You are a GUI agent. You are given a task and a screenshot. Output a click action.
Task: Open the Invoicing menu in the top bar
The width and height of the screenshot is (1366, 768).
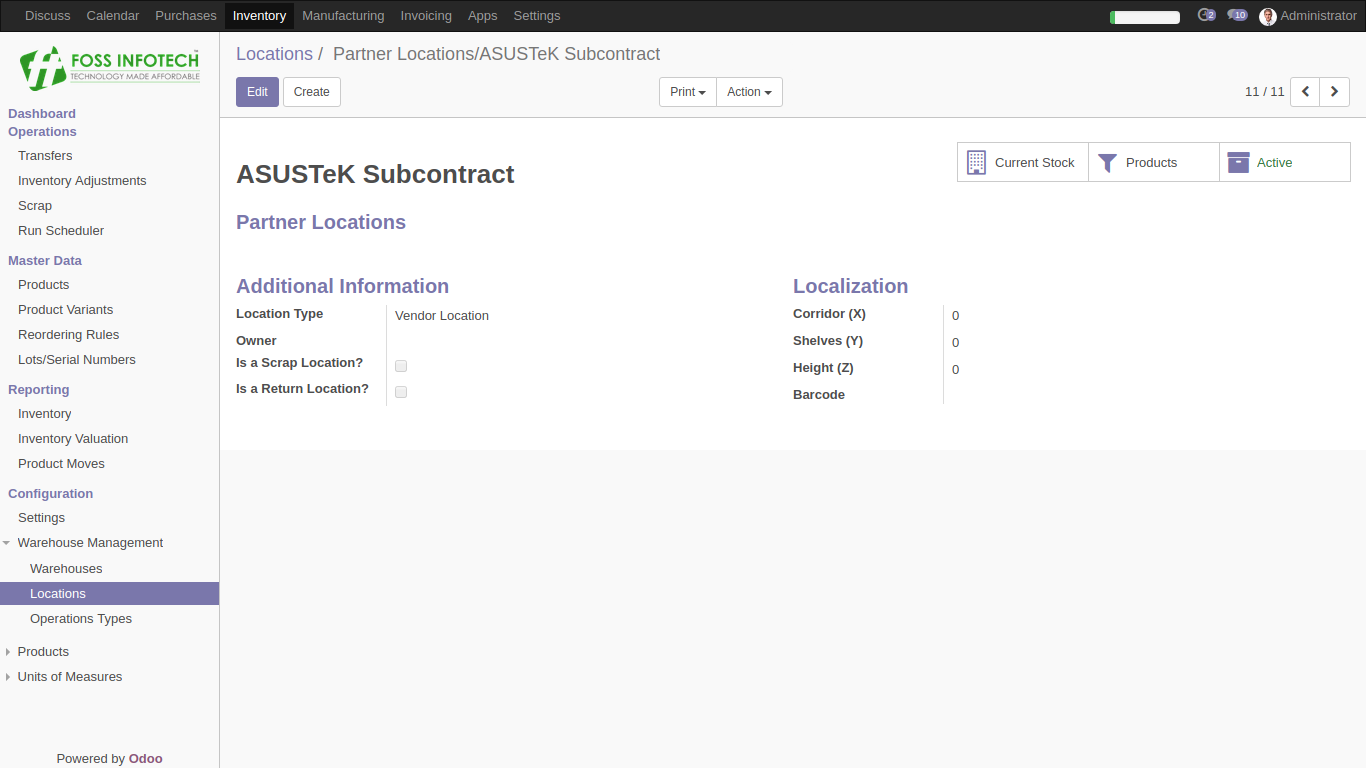pos(426,16)
